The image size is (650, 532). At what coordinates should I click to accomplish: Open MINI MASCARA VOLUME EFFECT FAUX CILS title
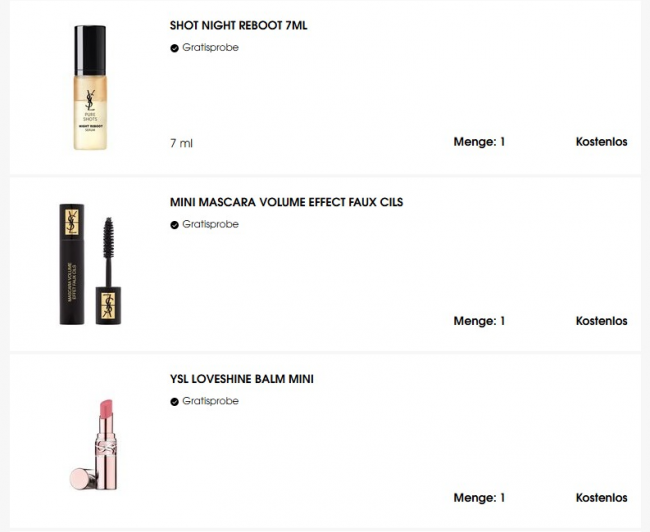coord(286,202)
